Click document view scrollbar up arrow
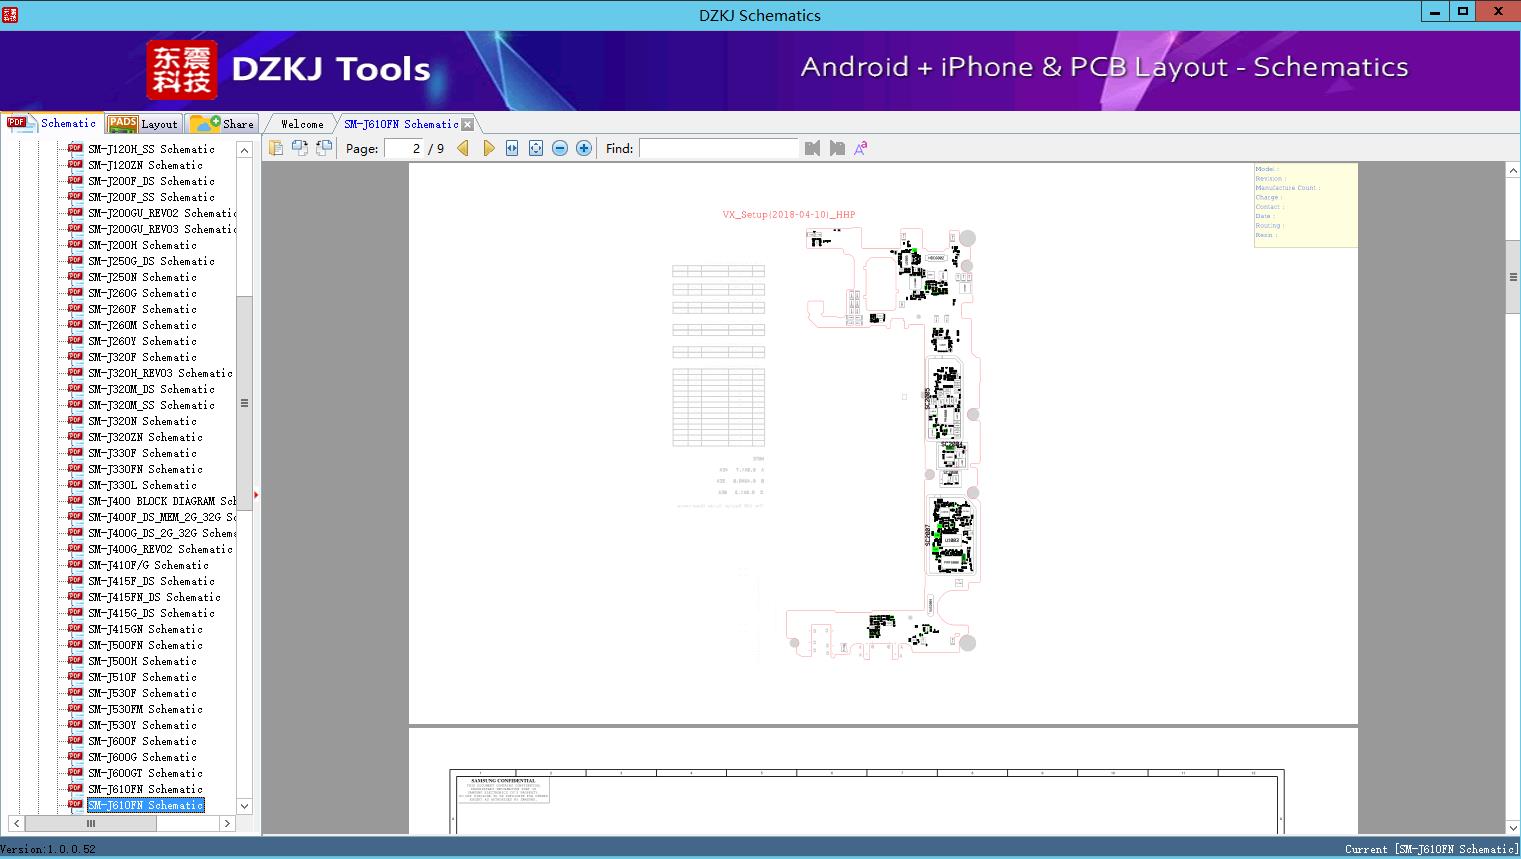 pyautogui.click(x=1513, y=171)
